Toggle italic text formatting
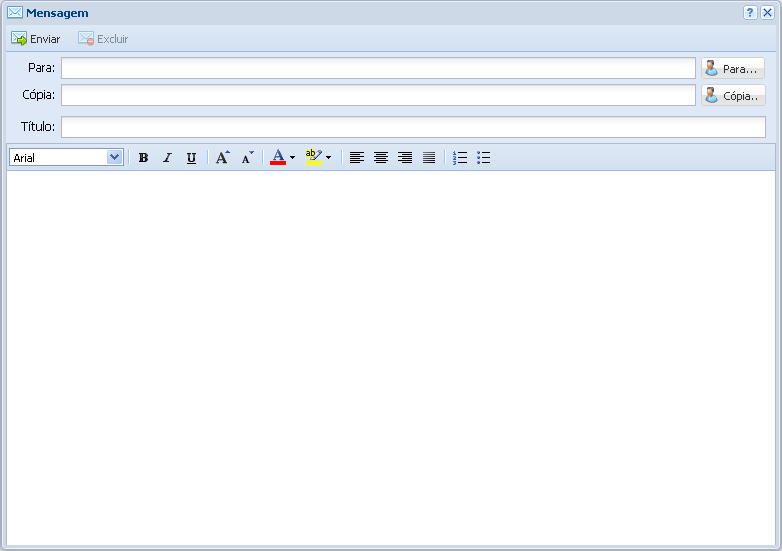Viewport: 782px width, 551px height. 167,158
